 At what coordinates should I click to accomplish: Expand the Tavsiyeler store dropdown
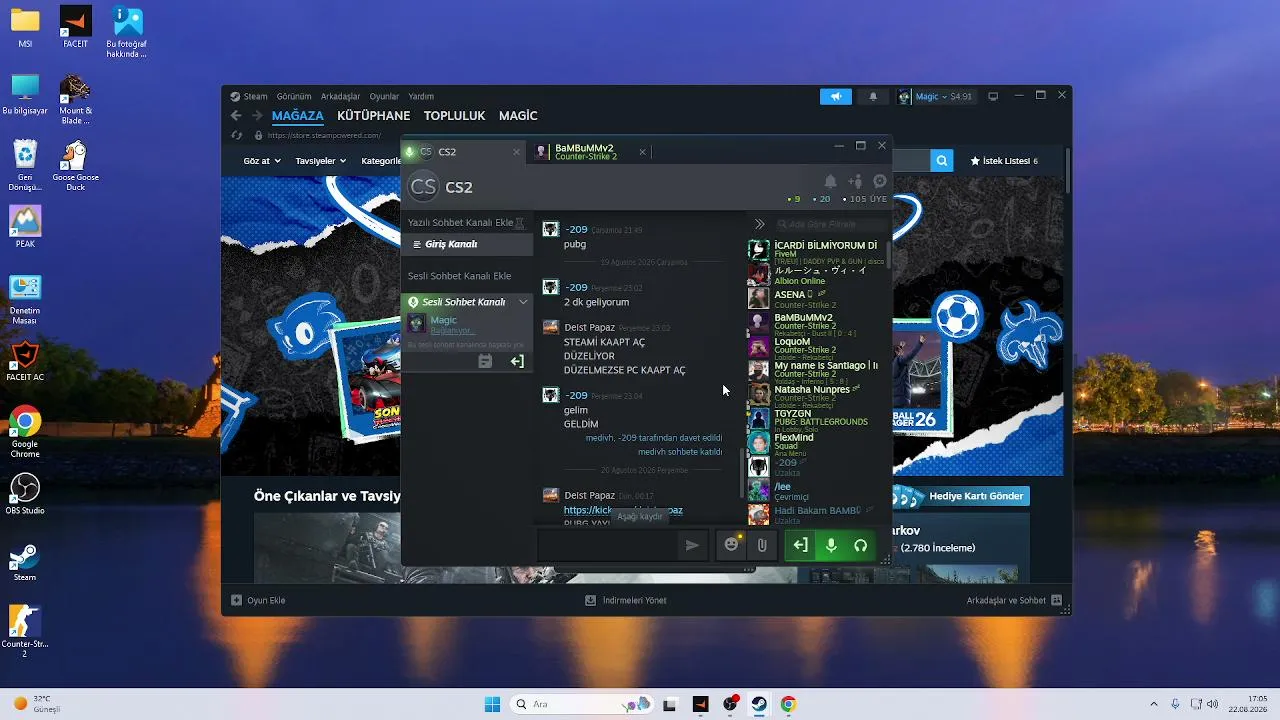pyautogui.click(x=321, y=160)
